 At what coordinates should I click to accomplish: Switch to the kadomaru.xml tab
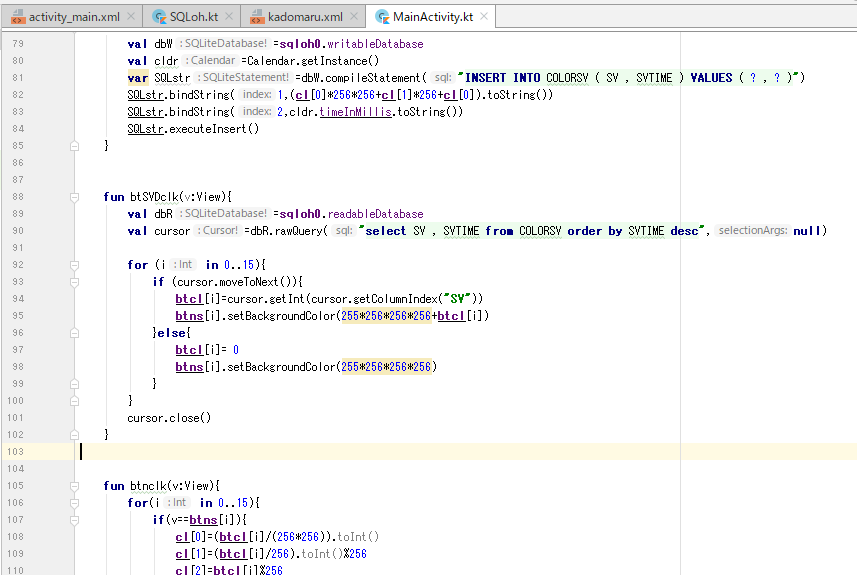[x=305, y=17]
